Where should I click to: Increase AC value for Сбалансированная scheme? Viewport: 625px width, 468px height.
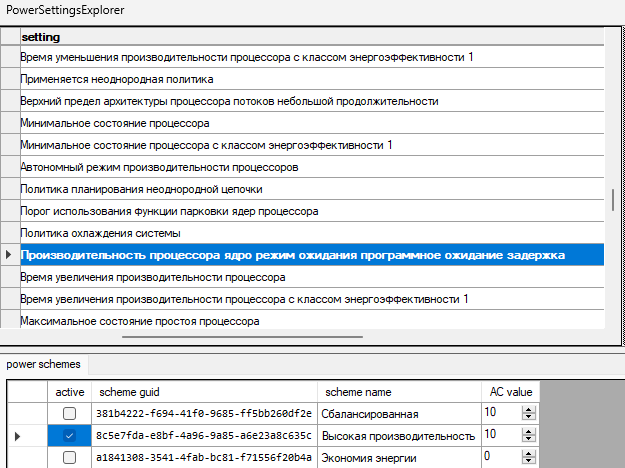coord(529,410)
